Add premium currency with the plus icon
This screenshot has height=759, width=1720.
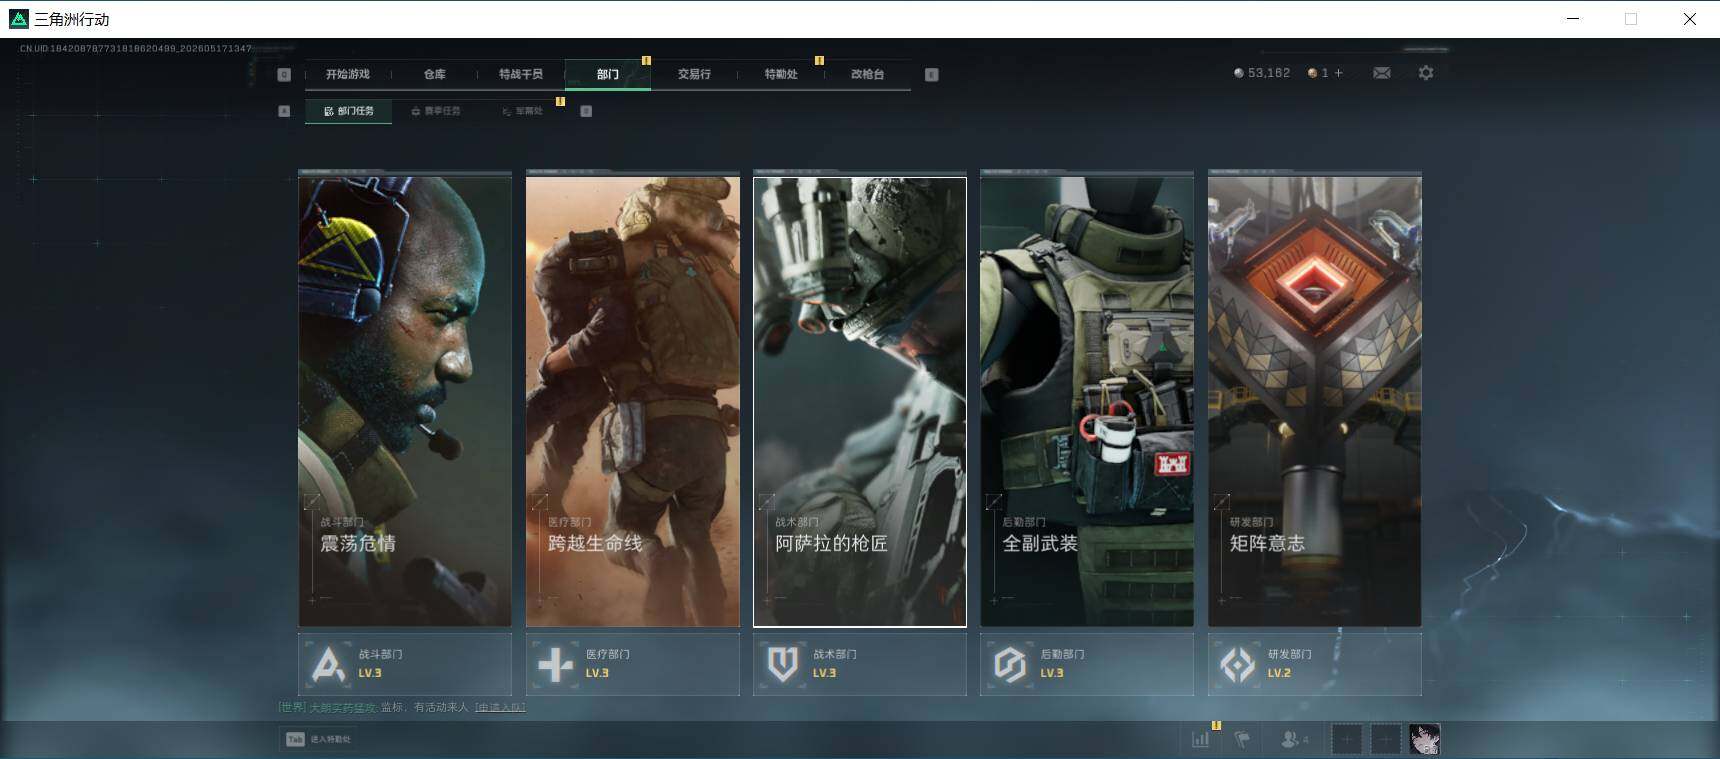click(1339, 73)
